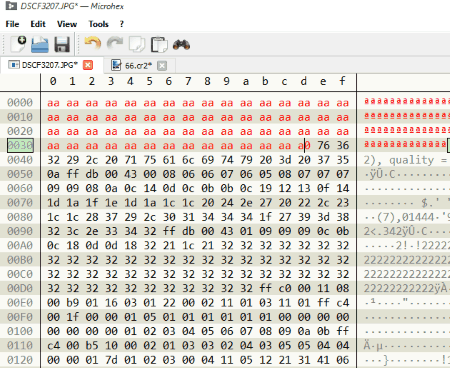Open a file with folder icon
The image size is (450, 368).
coord(40,44)
